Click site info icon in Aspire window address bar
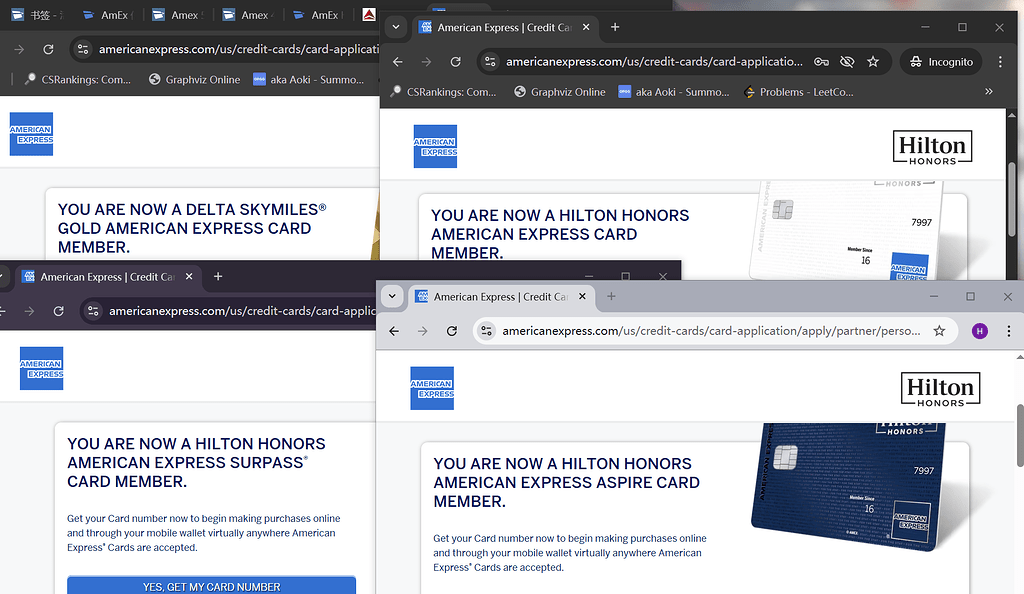 point(486,331)
